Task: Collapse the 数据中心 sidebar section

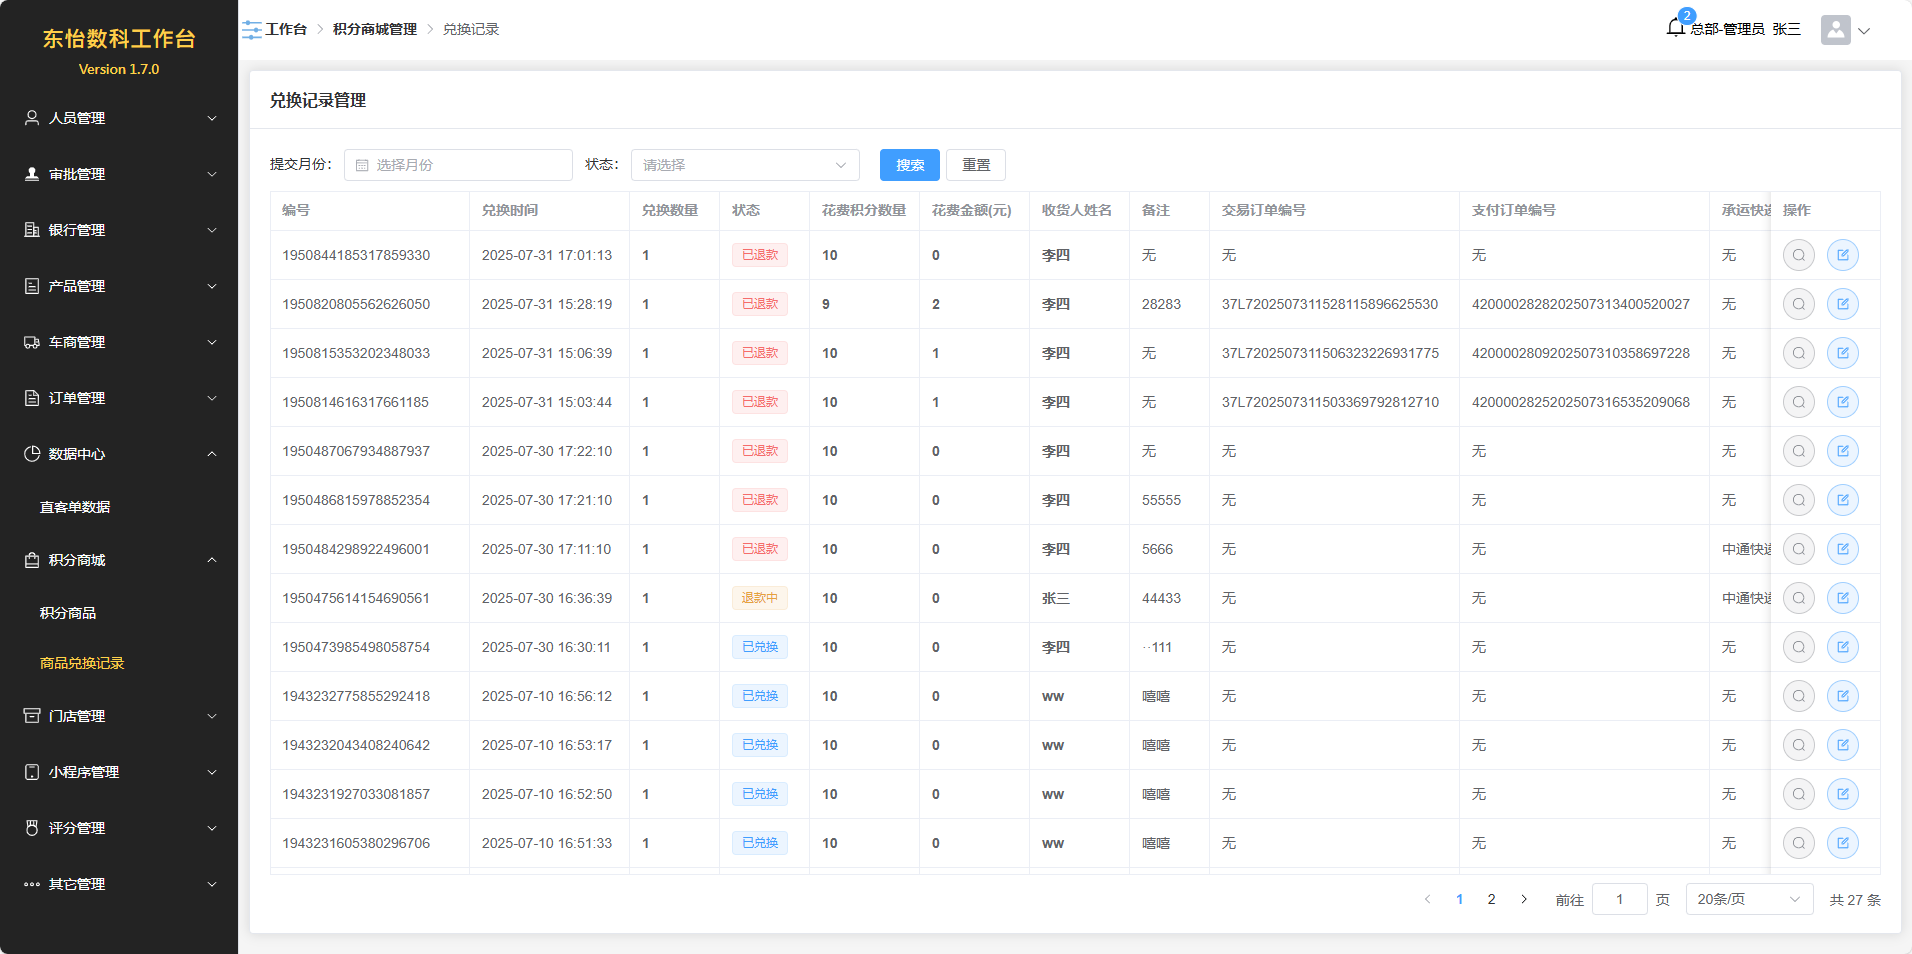Action: coord(119,454)
